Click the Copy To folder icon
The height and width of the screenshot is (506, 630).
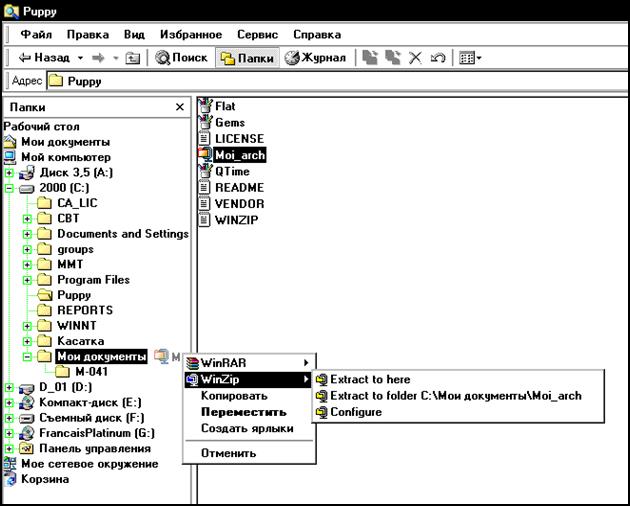[393, 58]
